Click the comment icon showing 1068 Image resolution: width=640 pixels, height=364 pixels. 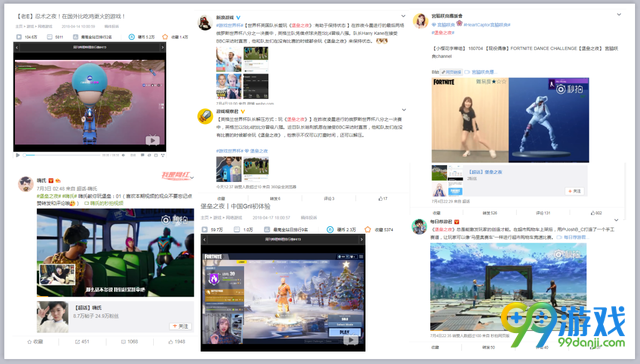pos(129,342)
